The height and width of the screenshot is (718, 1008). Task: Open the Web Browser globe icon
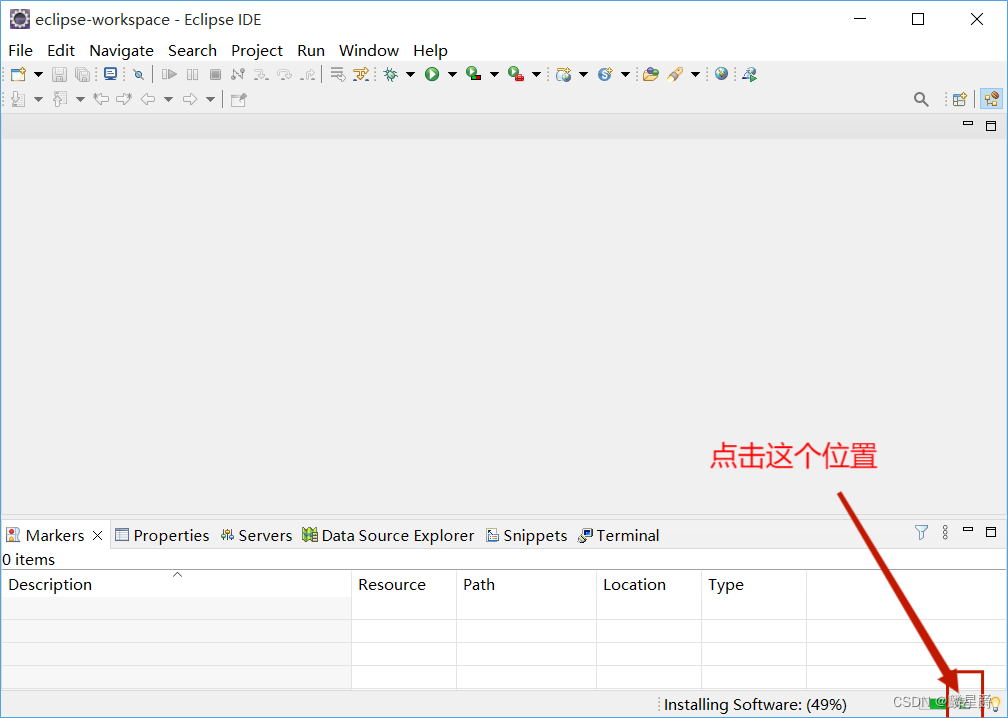pyautogui.click(x=721, y=74)
